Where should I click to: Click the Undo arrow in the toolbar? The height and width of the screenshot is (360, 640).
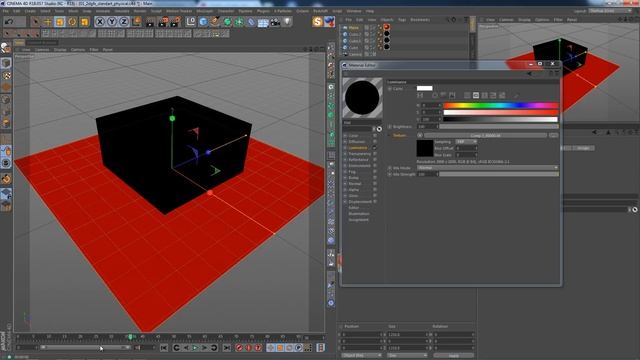(9, 21)
